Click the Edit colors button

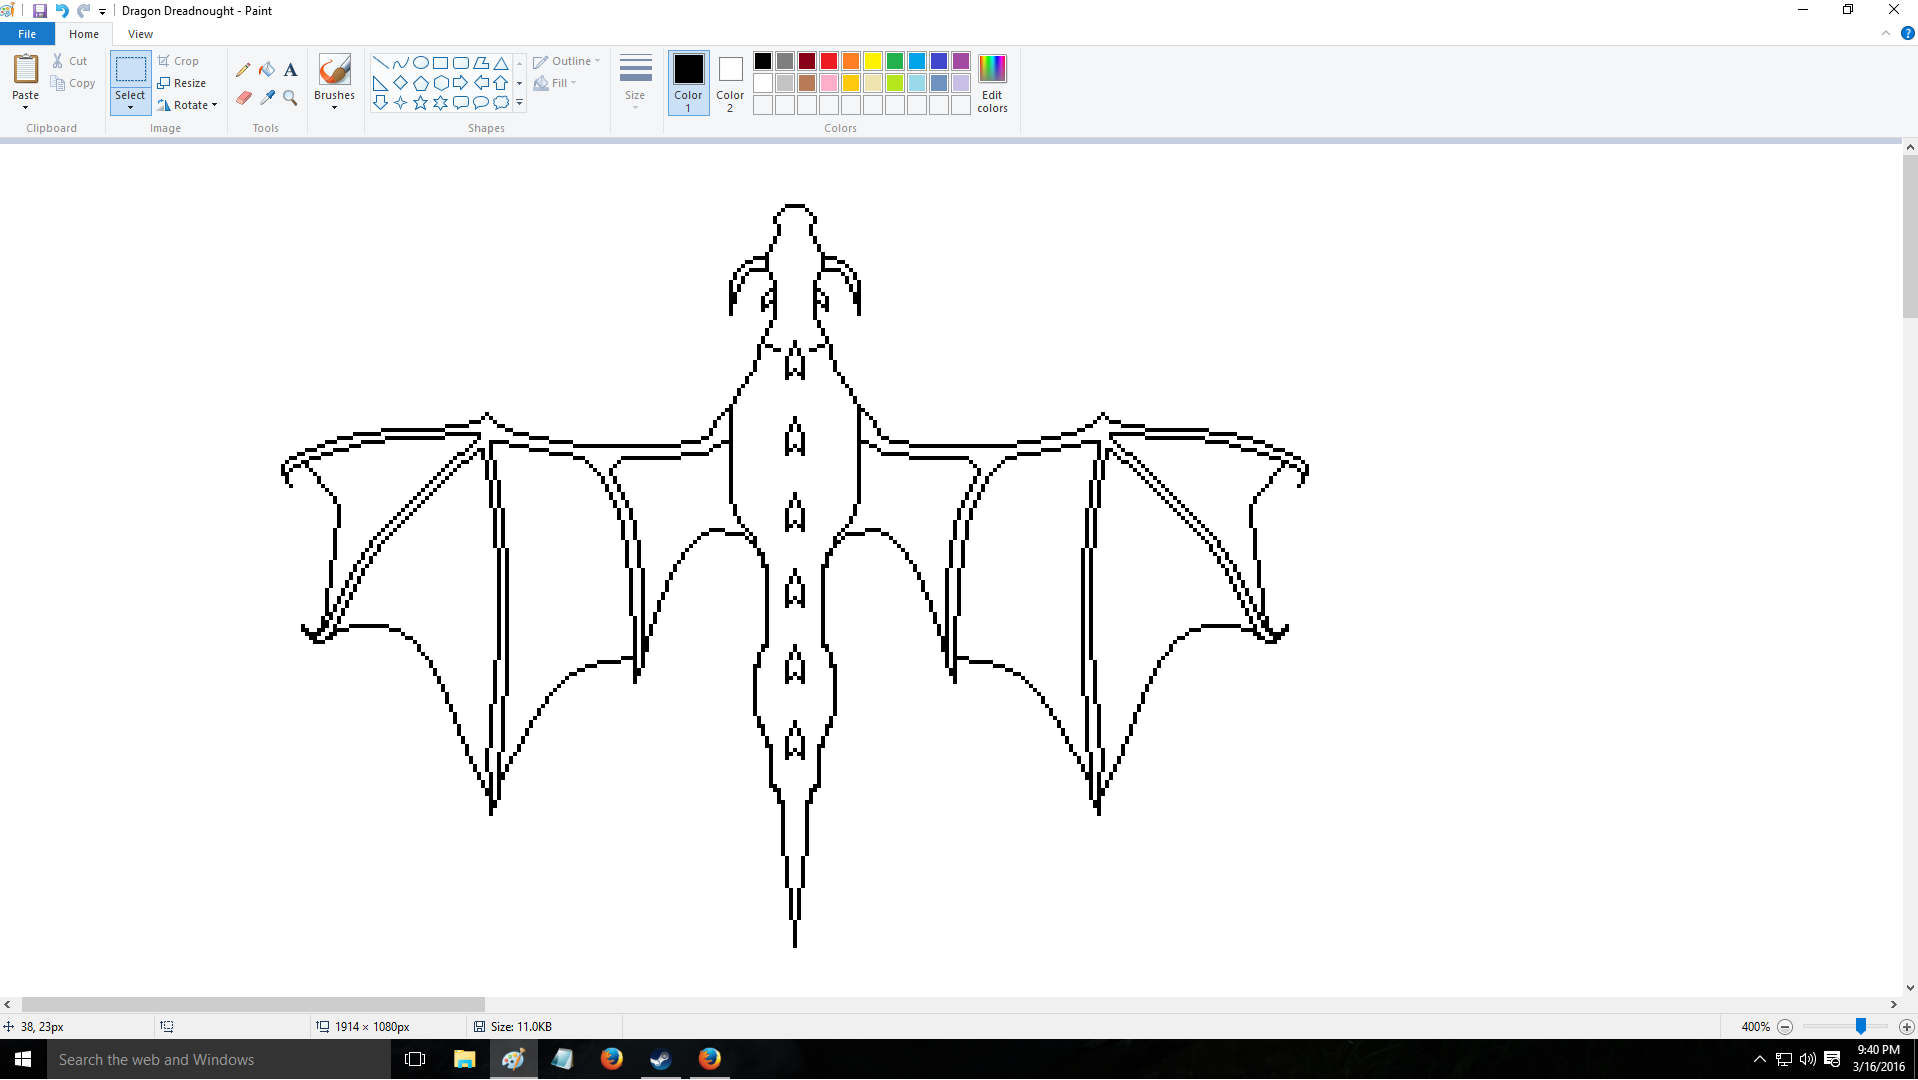992,83
